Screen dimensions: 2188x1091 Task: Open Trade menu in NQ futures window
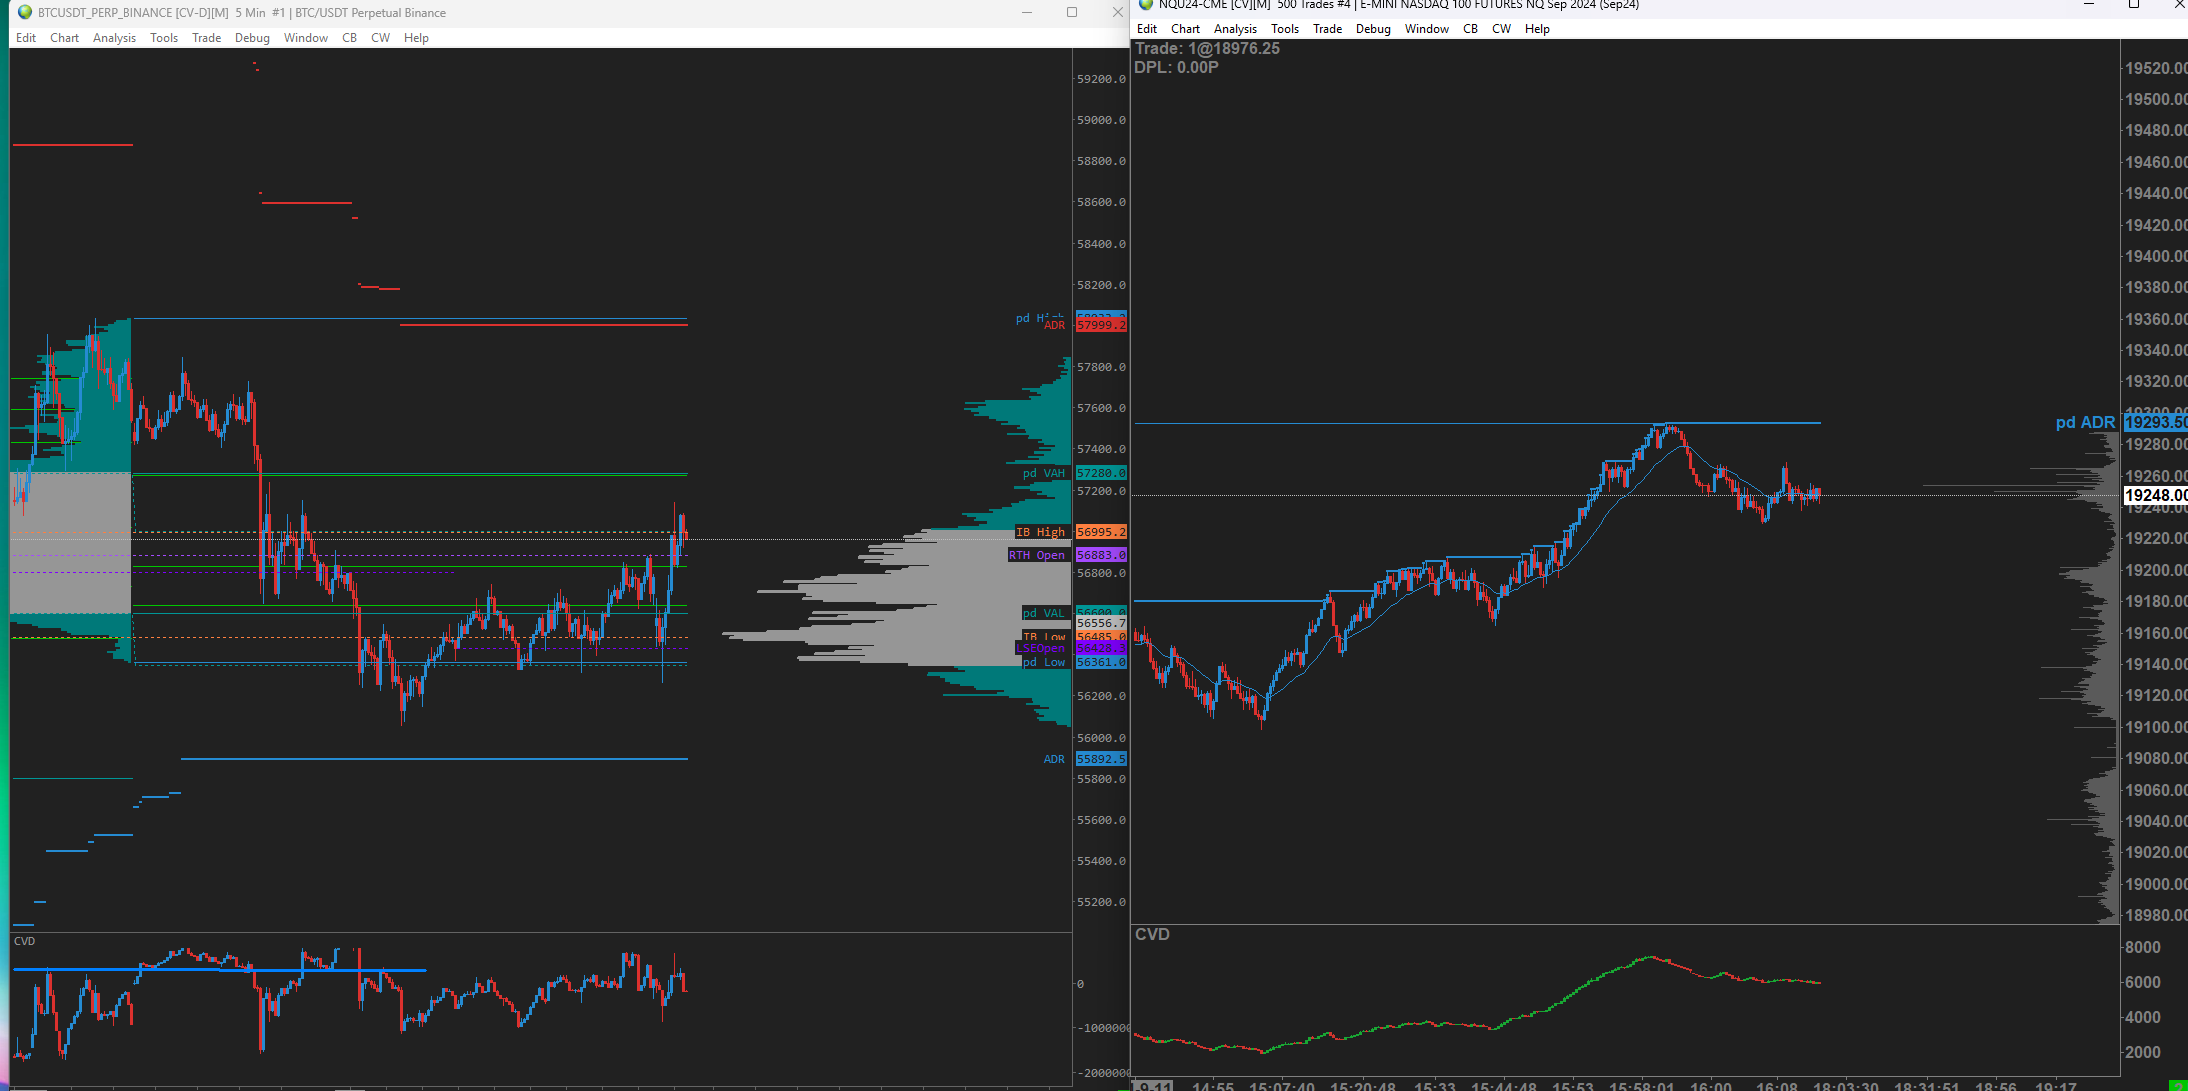pyautogui.click(x=1327, y=29)
